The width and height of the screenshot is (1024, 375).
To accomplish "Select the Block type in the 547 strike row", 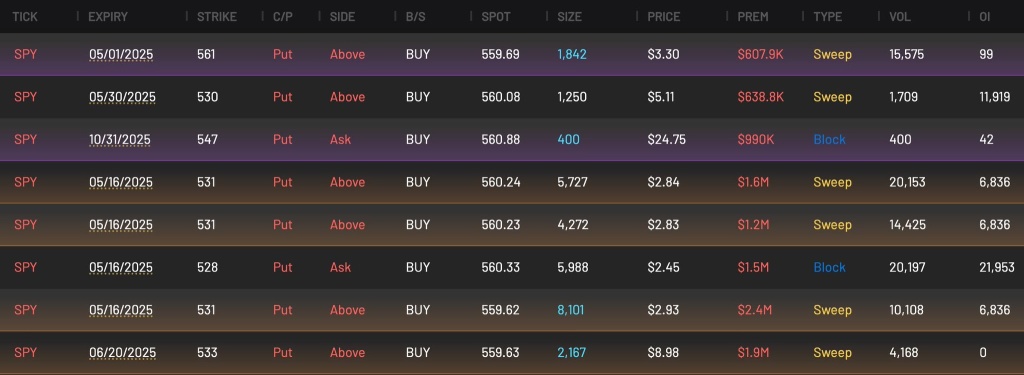I will pos(829,140).
